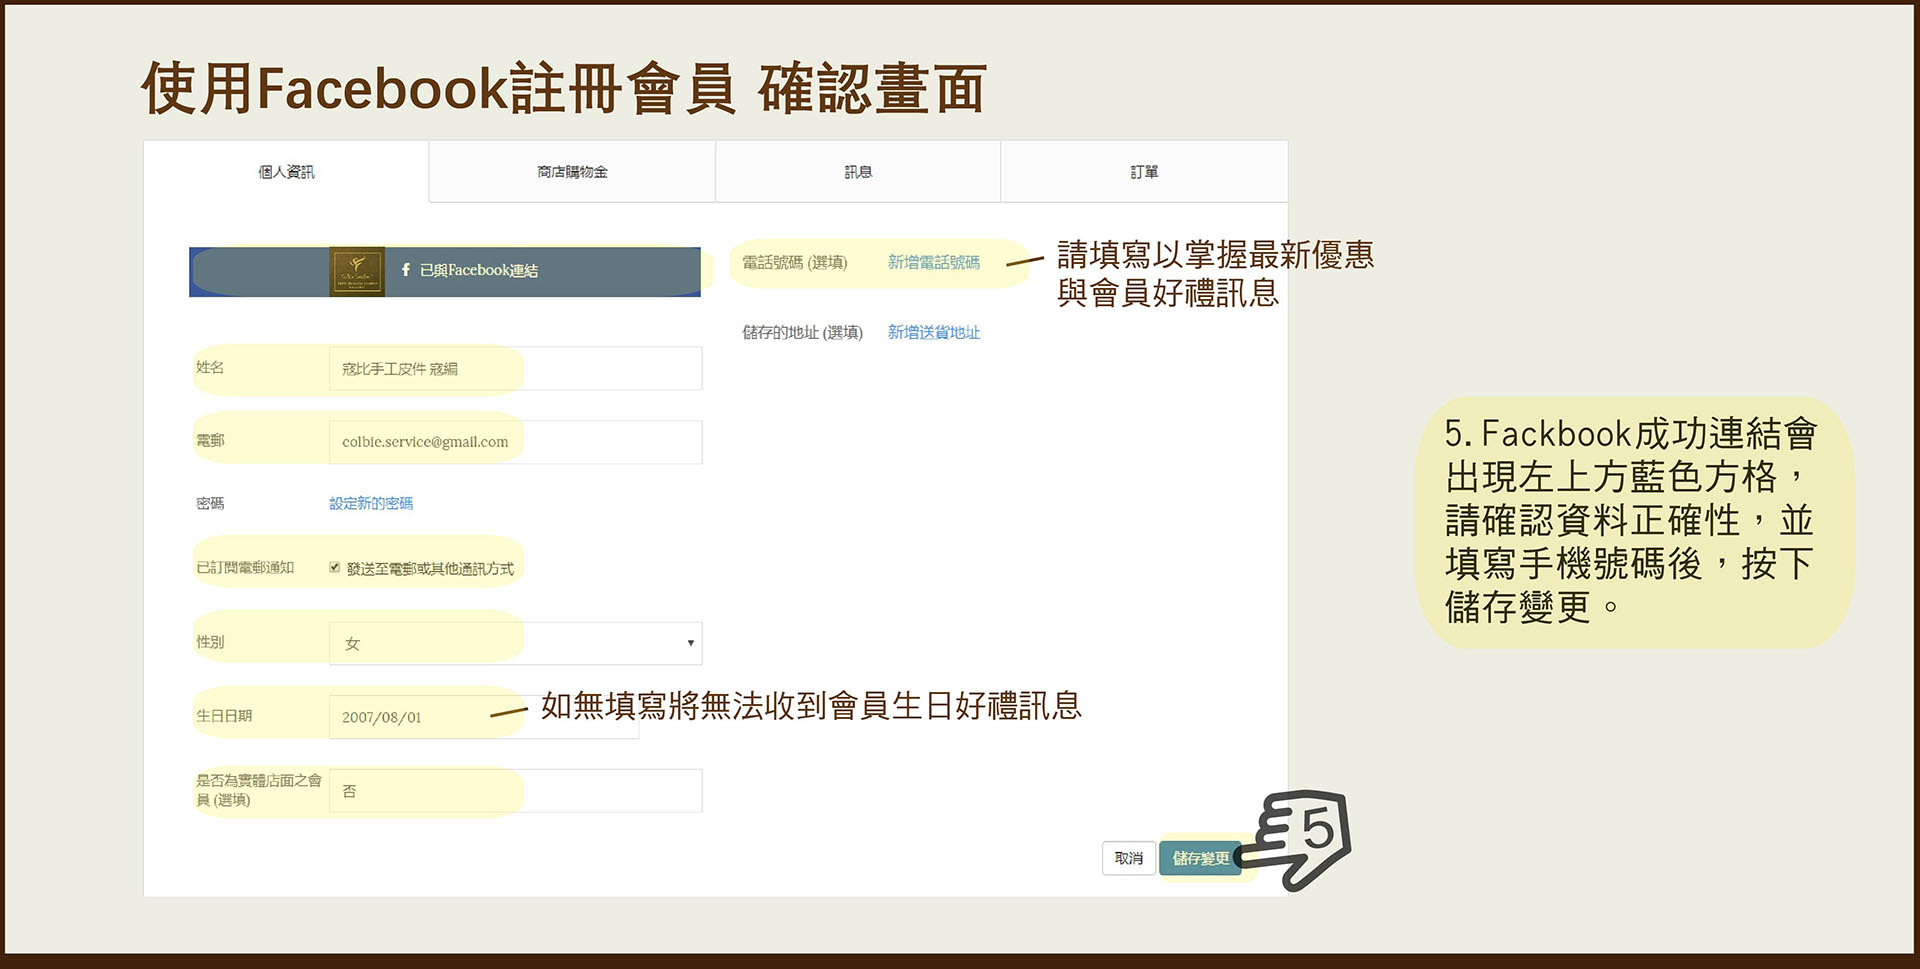Click the pointing hand icon numbered 5
The height and width of the screenshot is (969, 1920).
(x=1300, y=838)
